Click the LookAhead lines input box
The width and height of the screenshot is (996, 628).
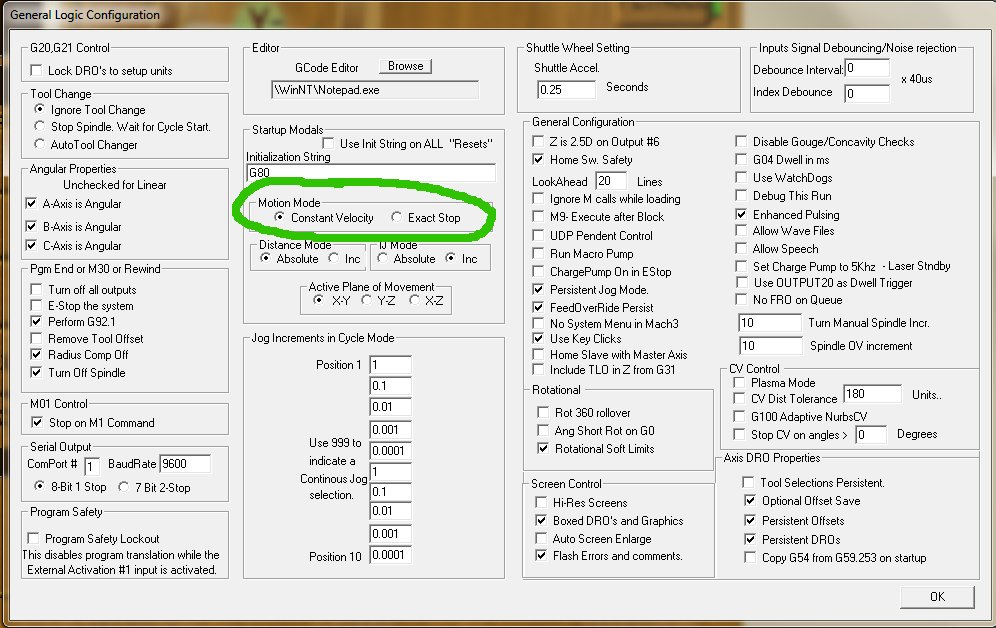coord(610,181)
